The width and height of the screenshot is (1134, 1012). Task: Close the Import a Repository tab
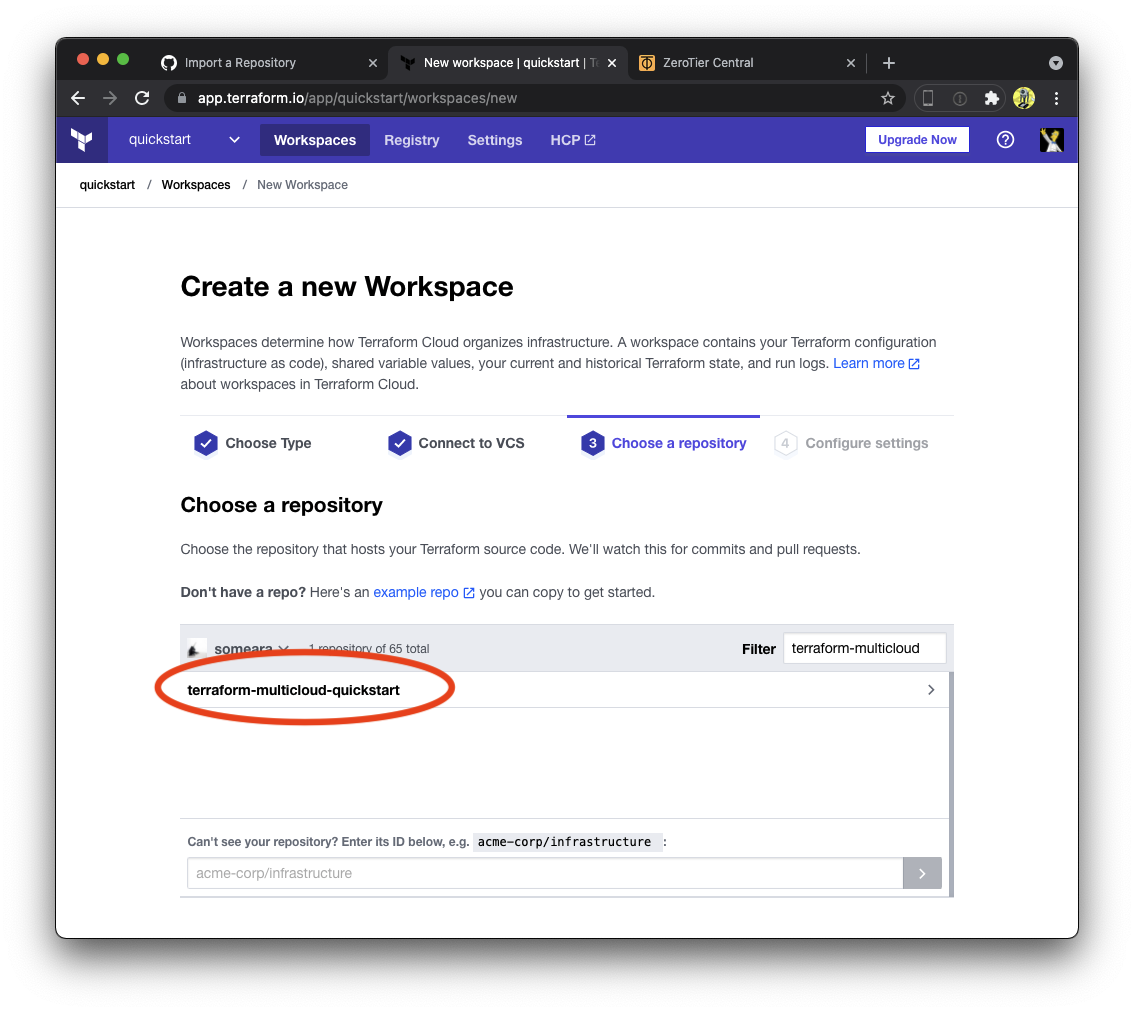tap(372, 63)
